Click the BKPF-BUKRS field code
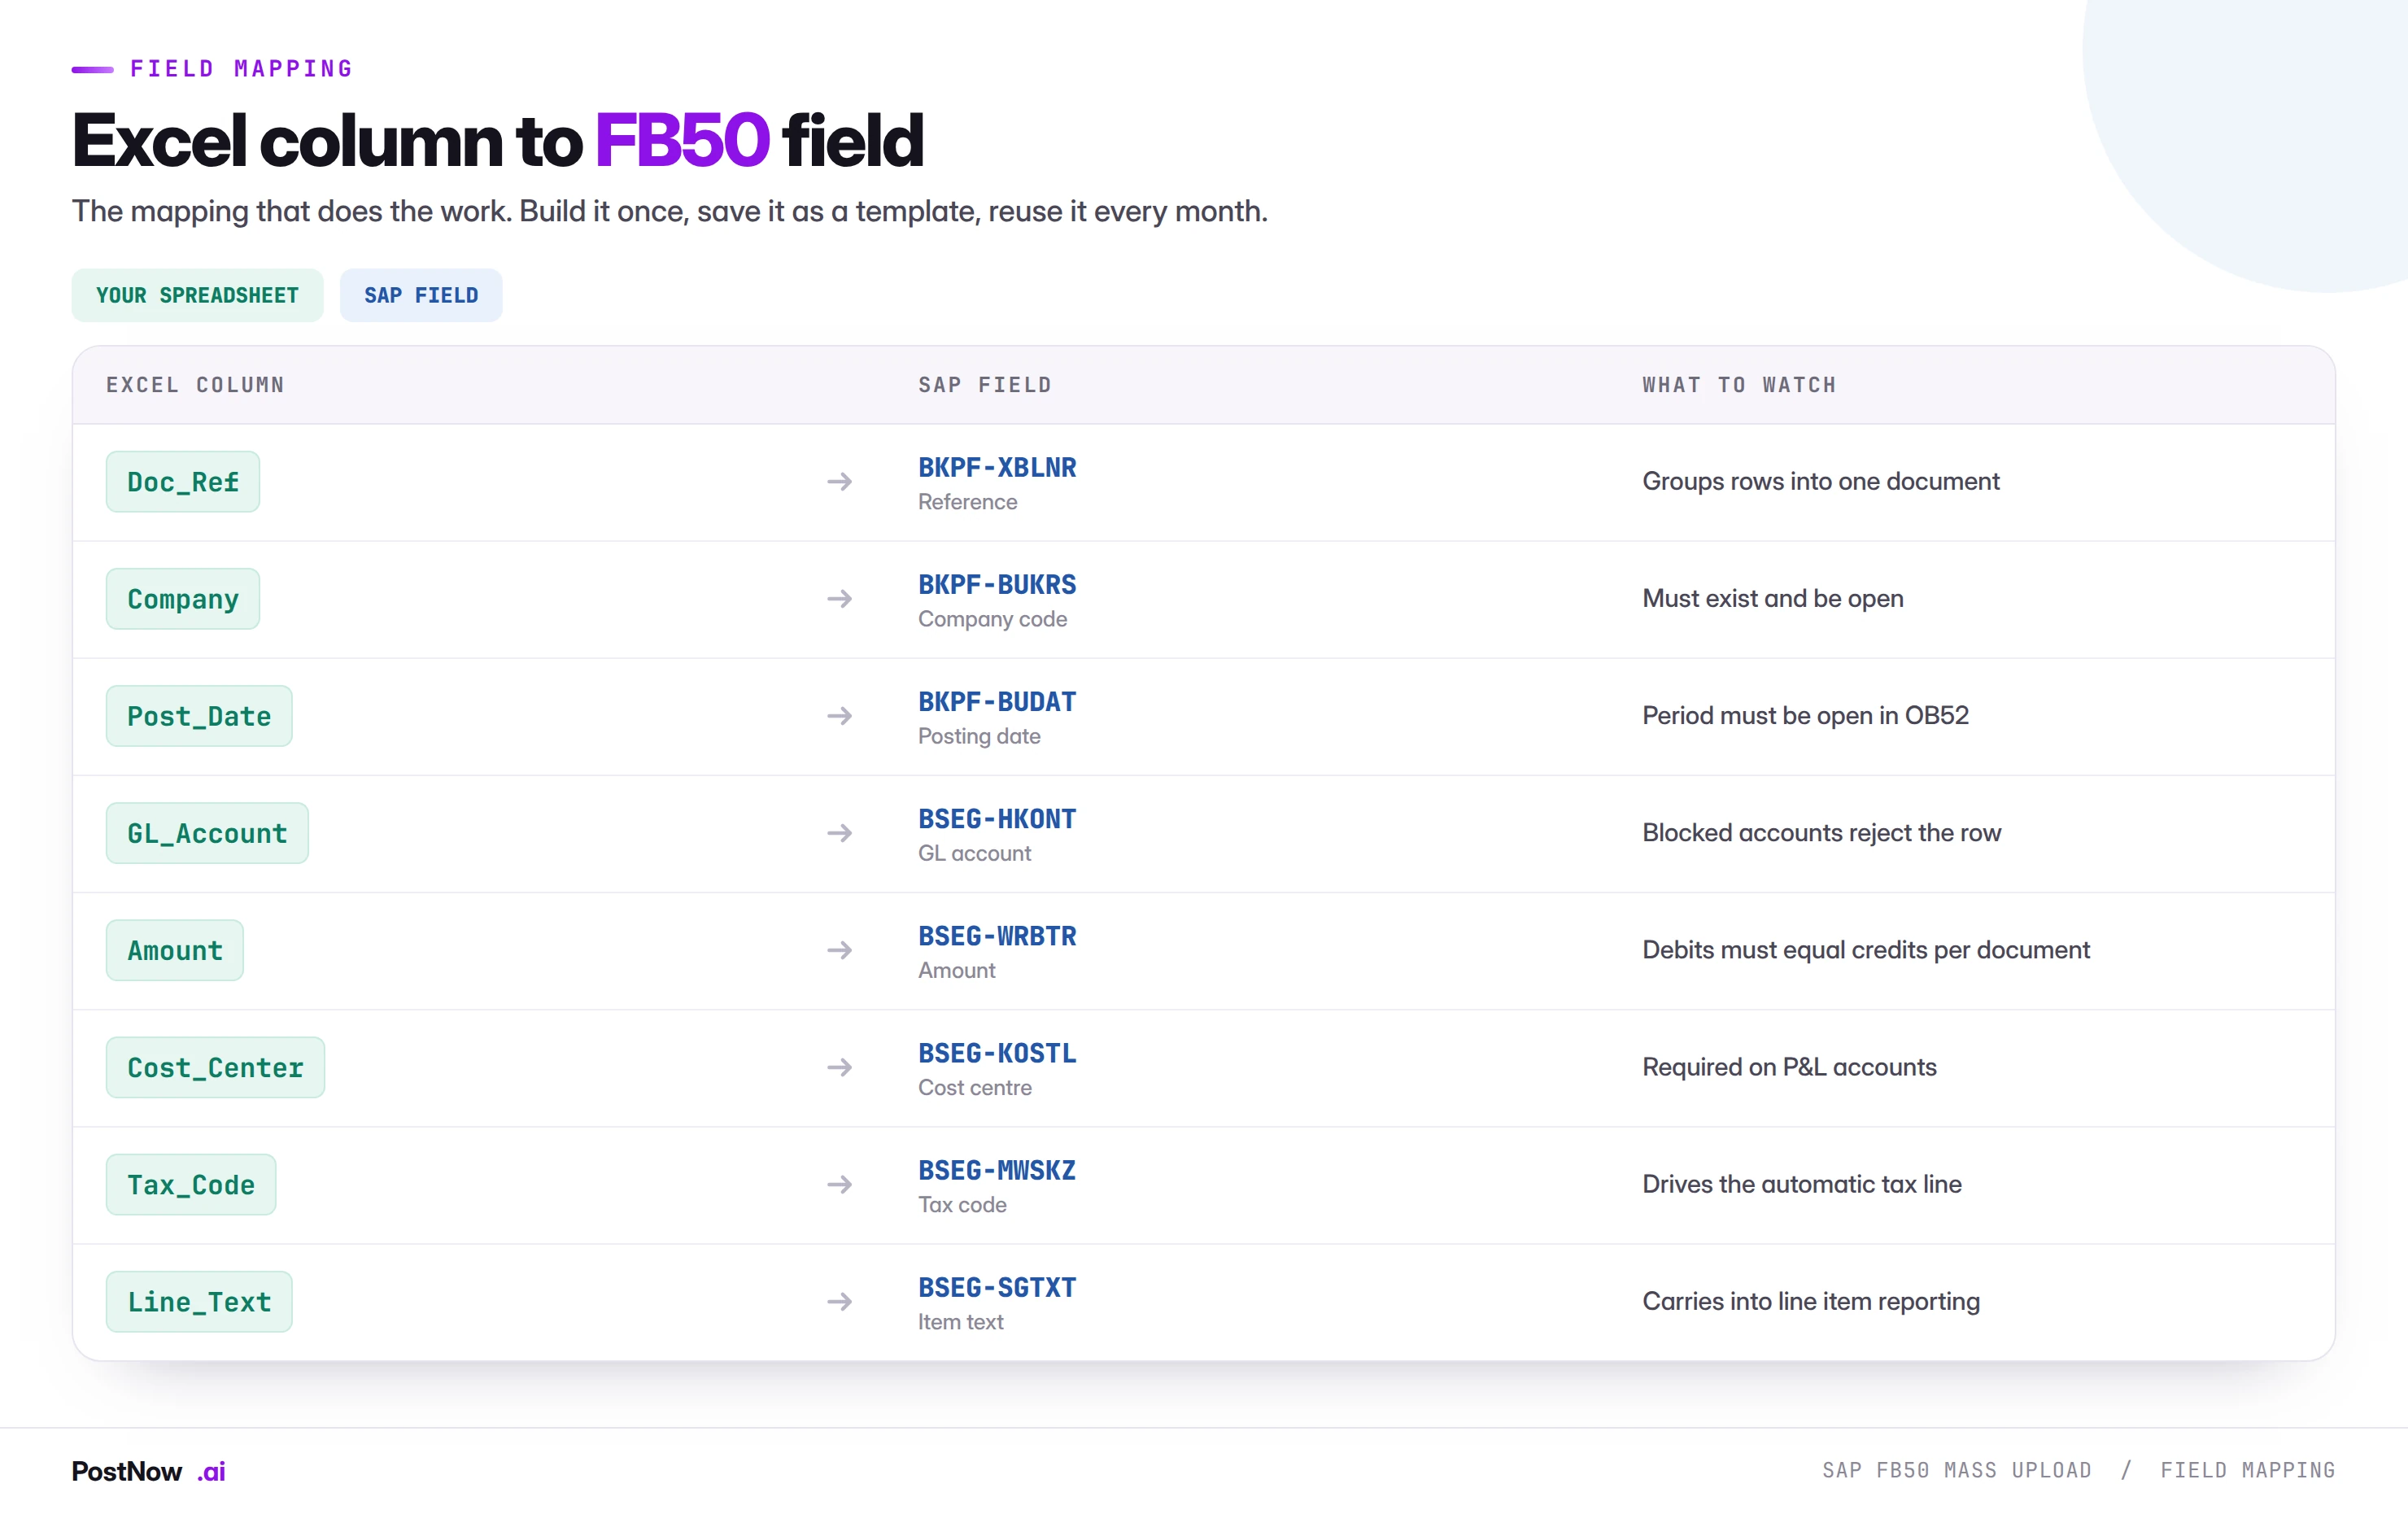Image resolution: width=2408 pixels, height=1523 pixels. [997, 584]
